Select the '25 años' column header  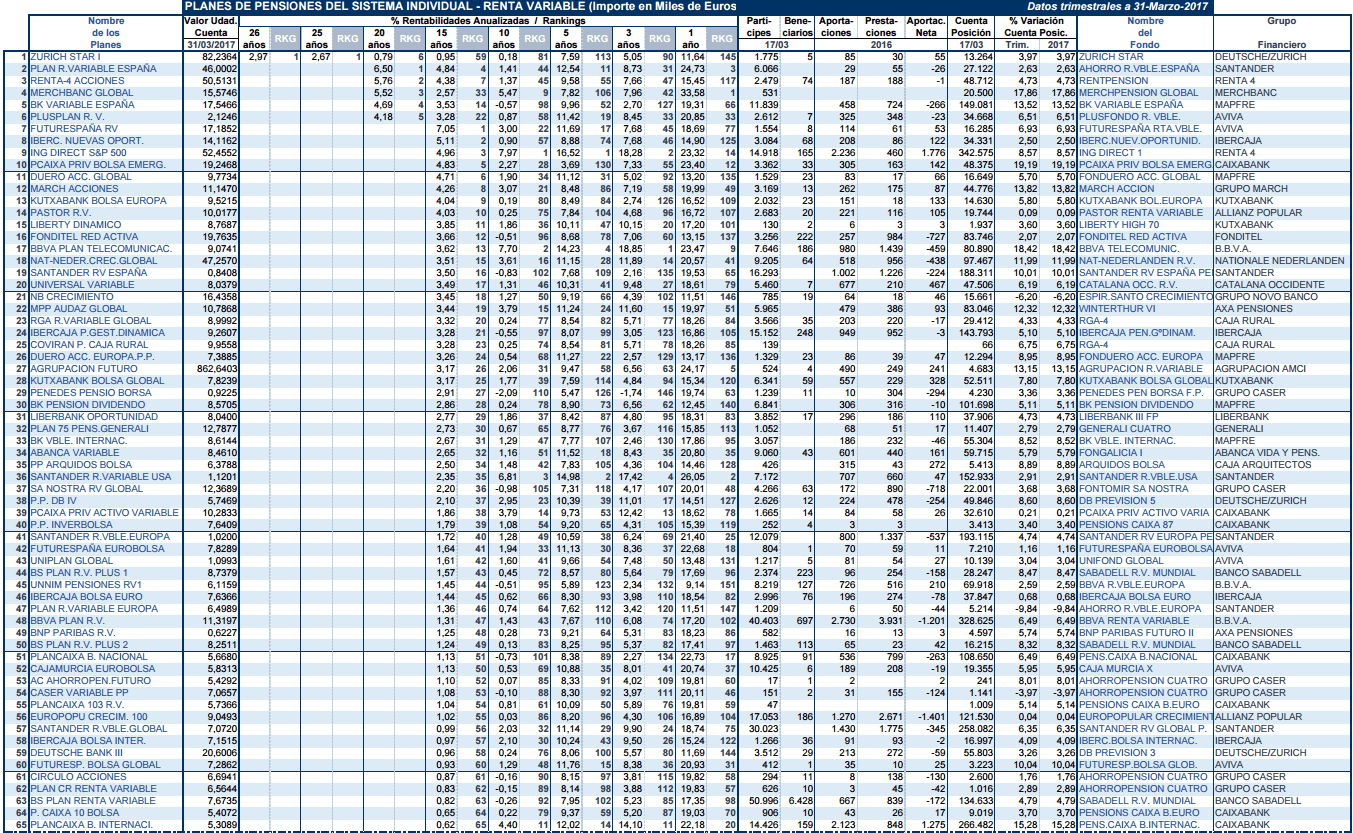pos(318,38)
